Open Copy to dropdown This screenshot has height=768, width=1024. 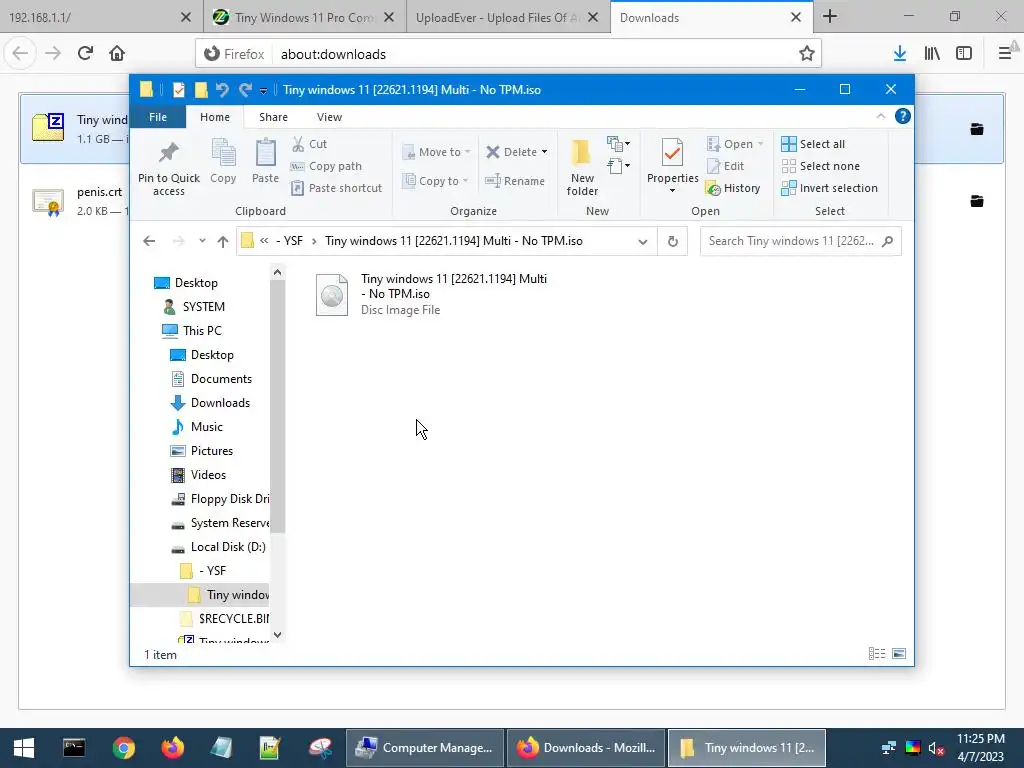point(435,181)
